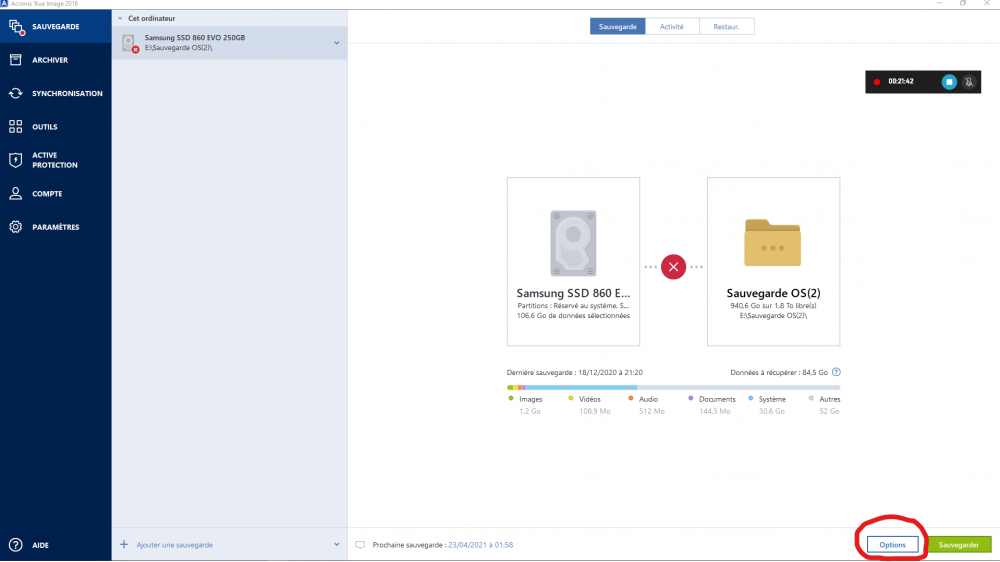This screenshot has height=562, width=1000.
Task: Toggle the muted microphone in recorder
Action: 968,82
